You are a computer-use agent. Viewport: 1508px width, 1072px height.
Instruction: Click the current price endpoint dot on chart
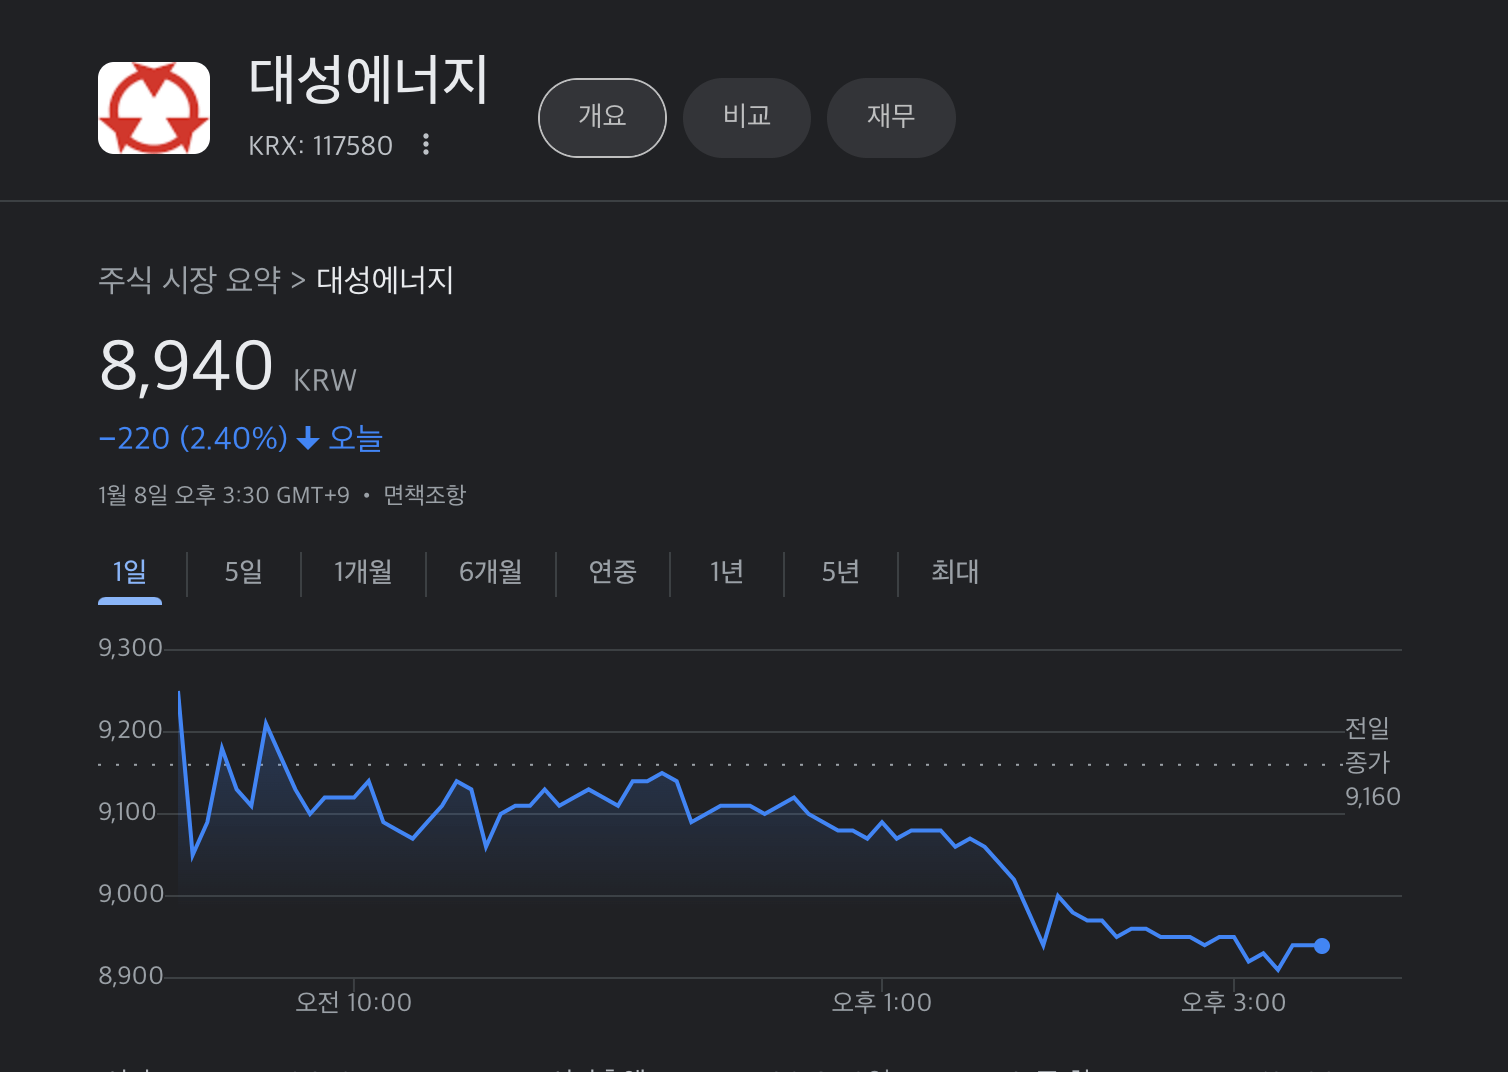point(1322,946)
